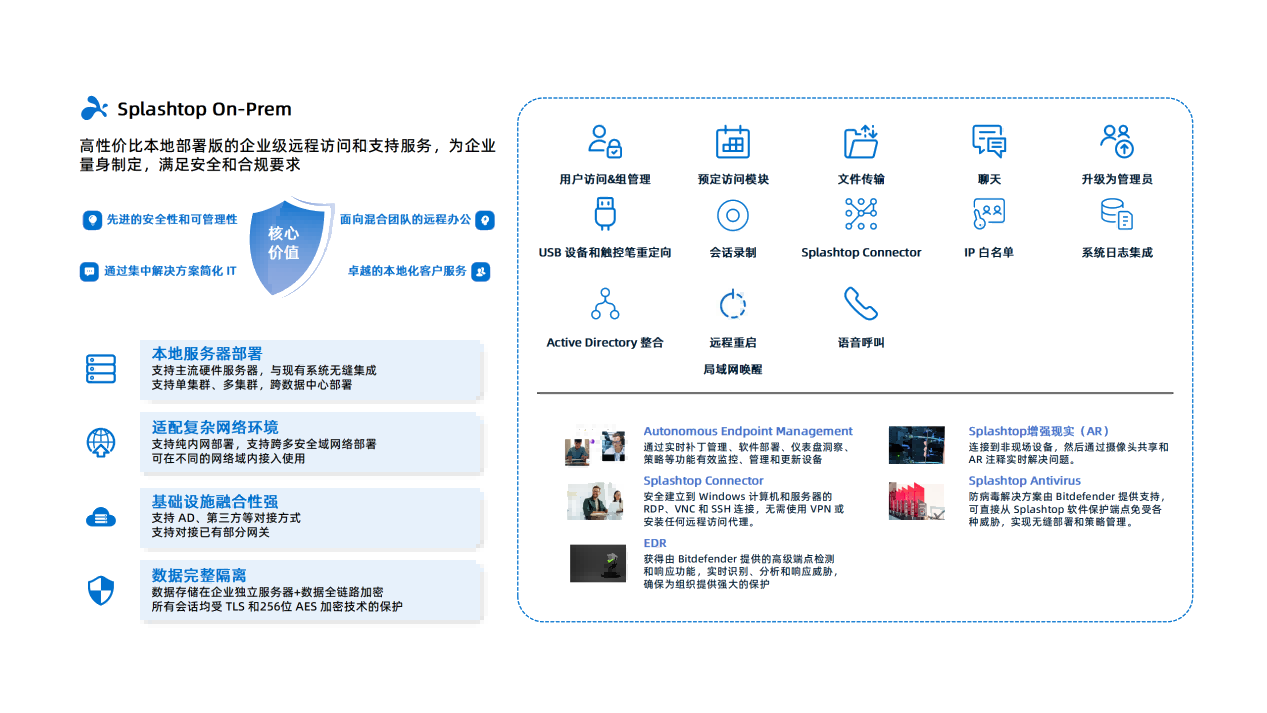The width and height of the screenshot is (1267, 713).
Task: Click the 会话录制 label
Action: pyautogui.click(x=733, y=252)
